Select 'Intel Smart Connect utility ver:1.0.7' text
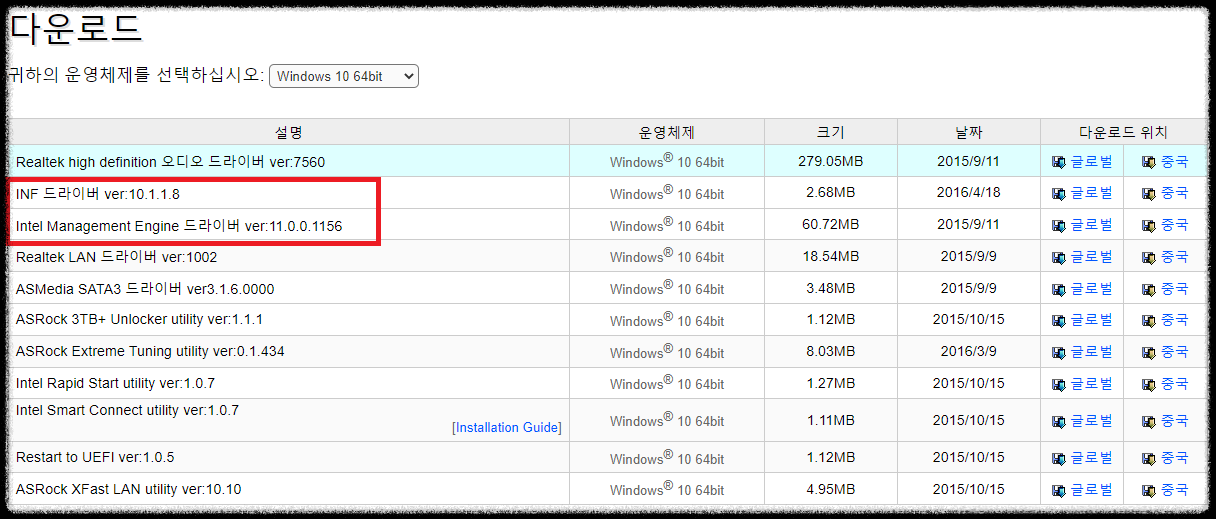 tap(127, 411)
